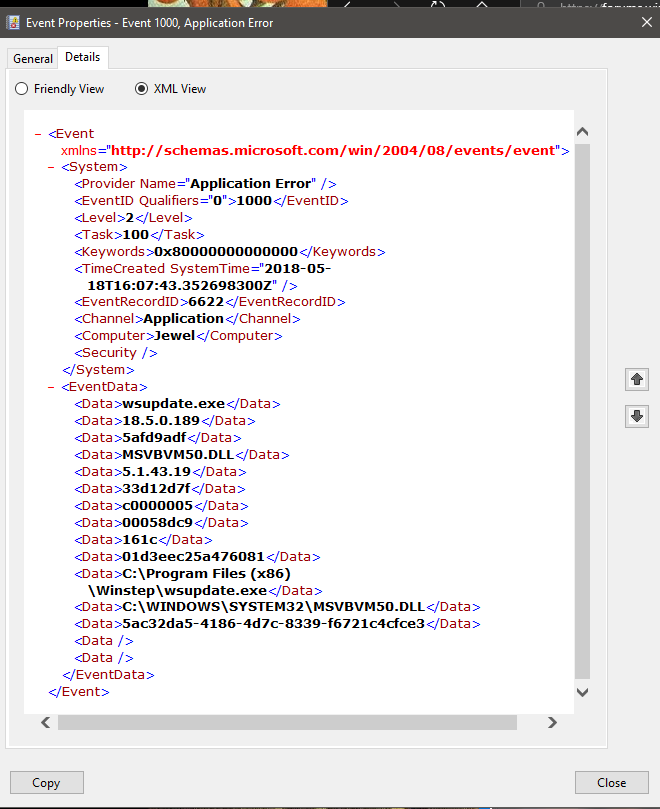Collapse the root Event XML node
660x809 pixels.
(x=37, y=134)
